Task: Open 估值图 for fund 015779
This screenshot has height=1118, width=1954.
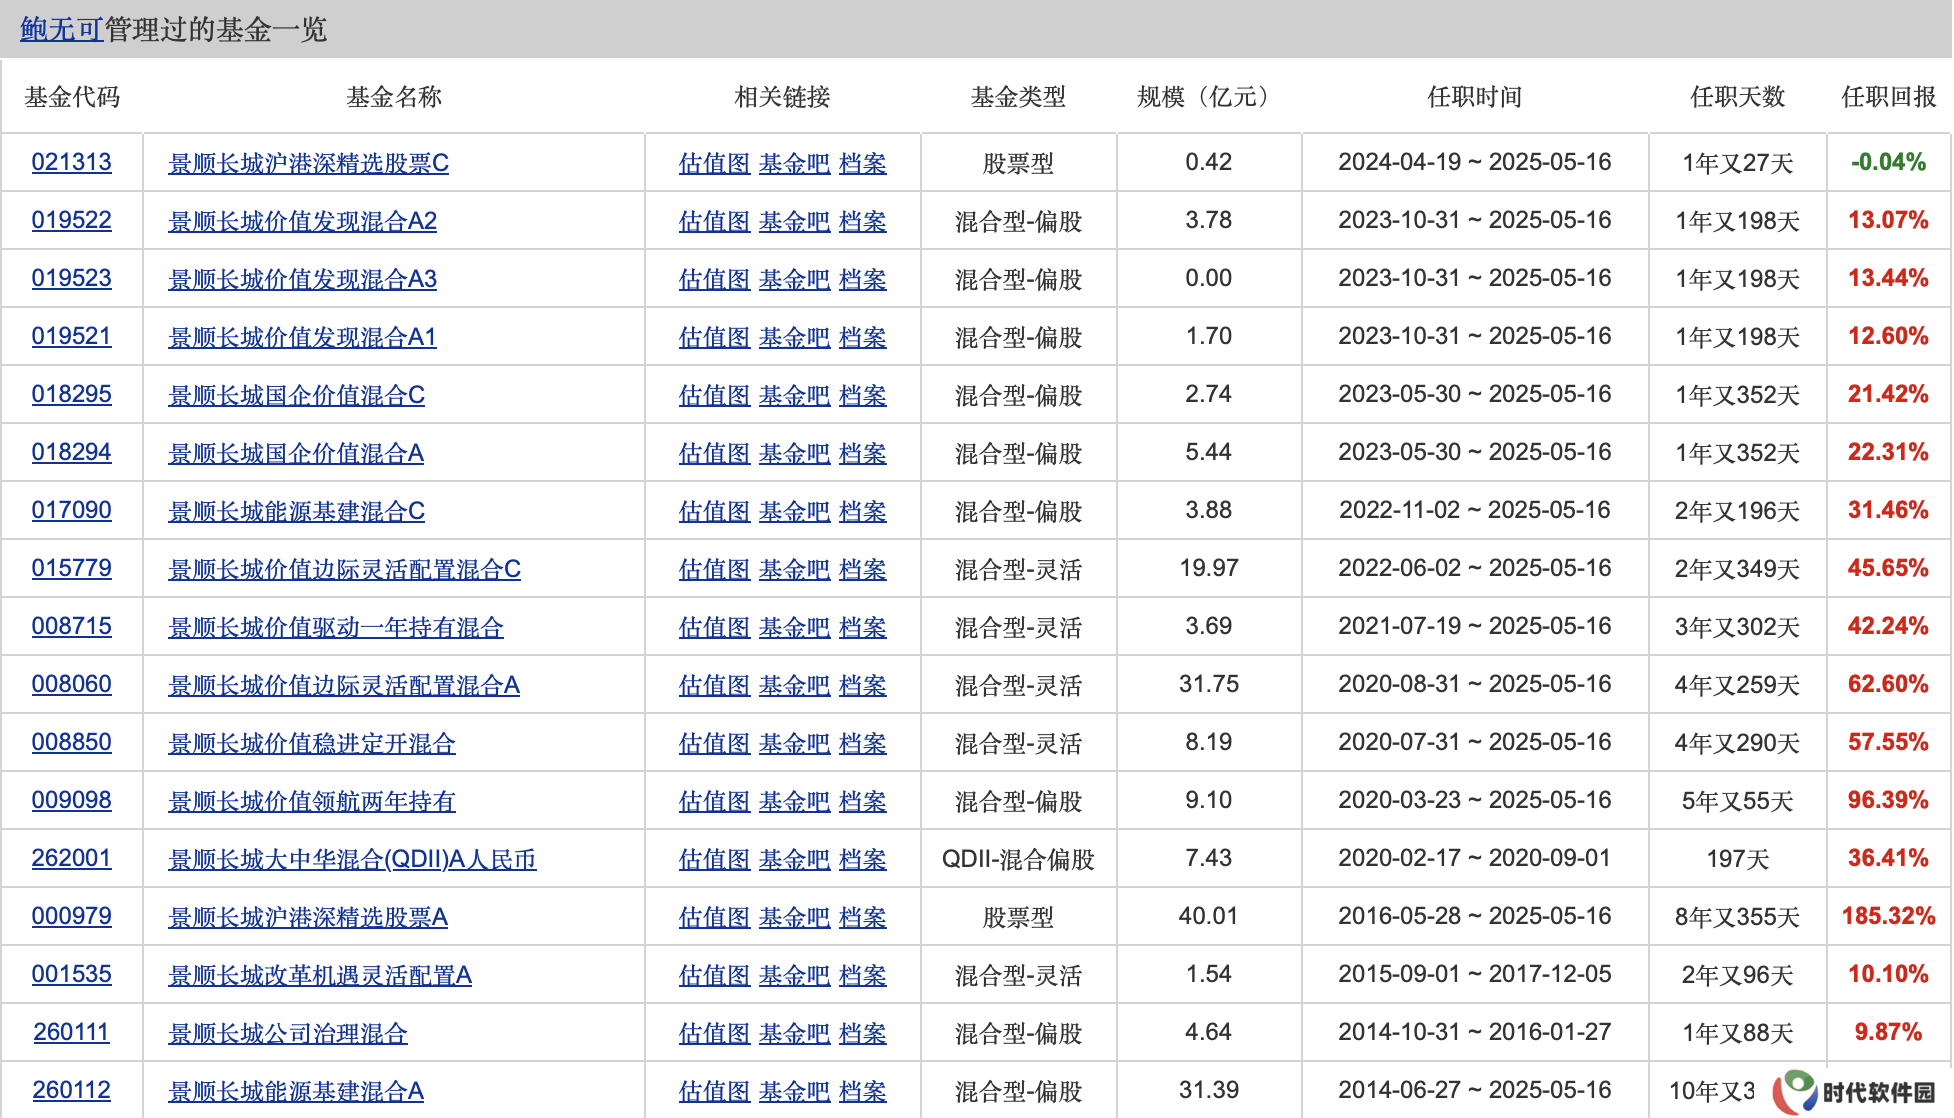Action: tap(715, 569)
